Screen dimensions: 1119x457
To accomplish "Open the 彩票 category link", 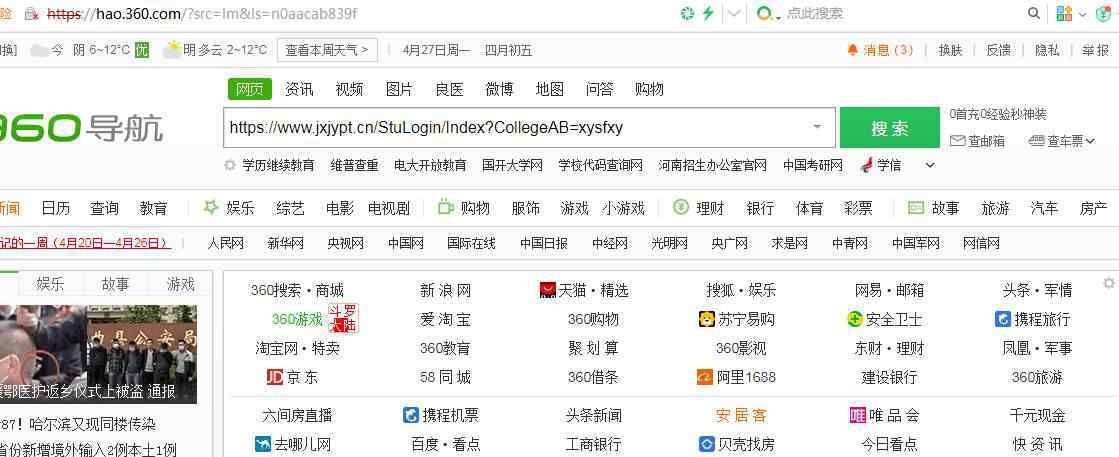I will pyautogui.click(x=859, y=208).
